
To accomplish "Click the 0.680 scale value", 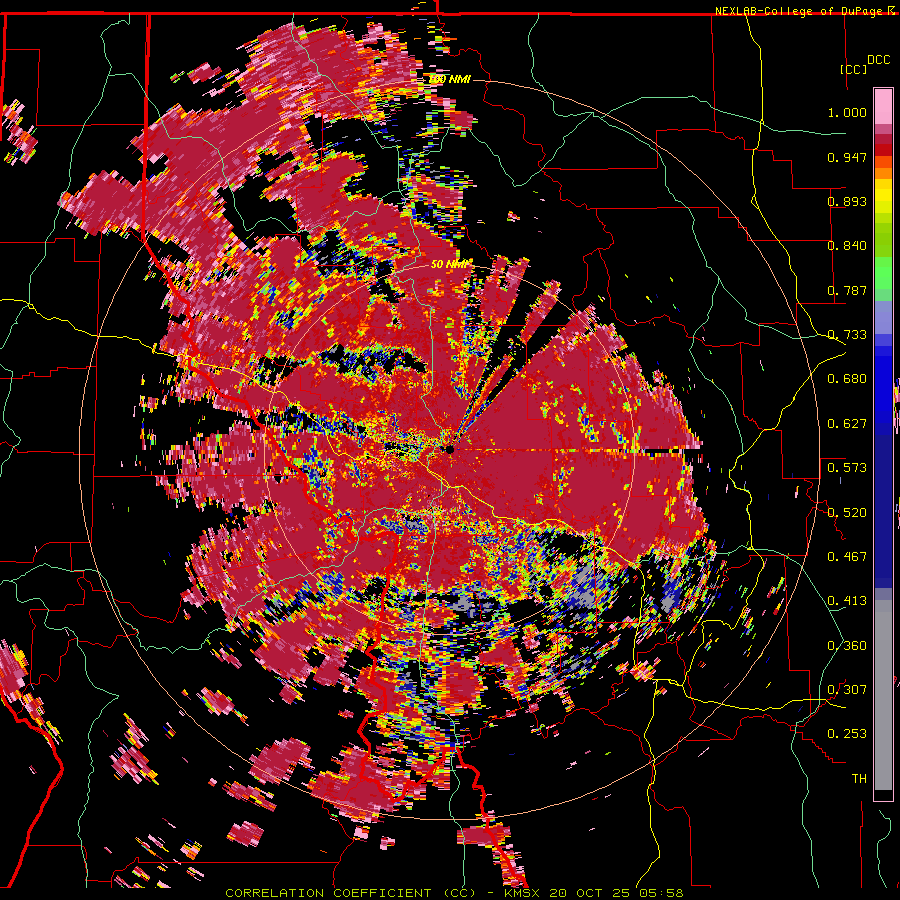I will pyautogui.click(x=847, y=379).
